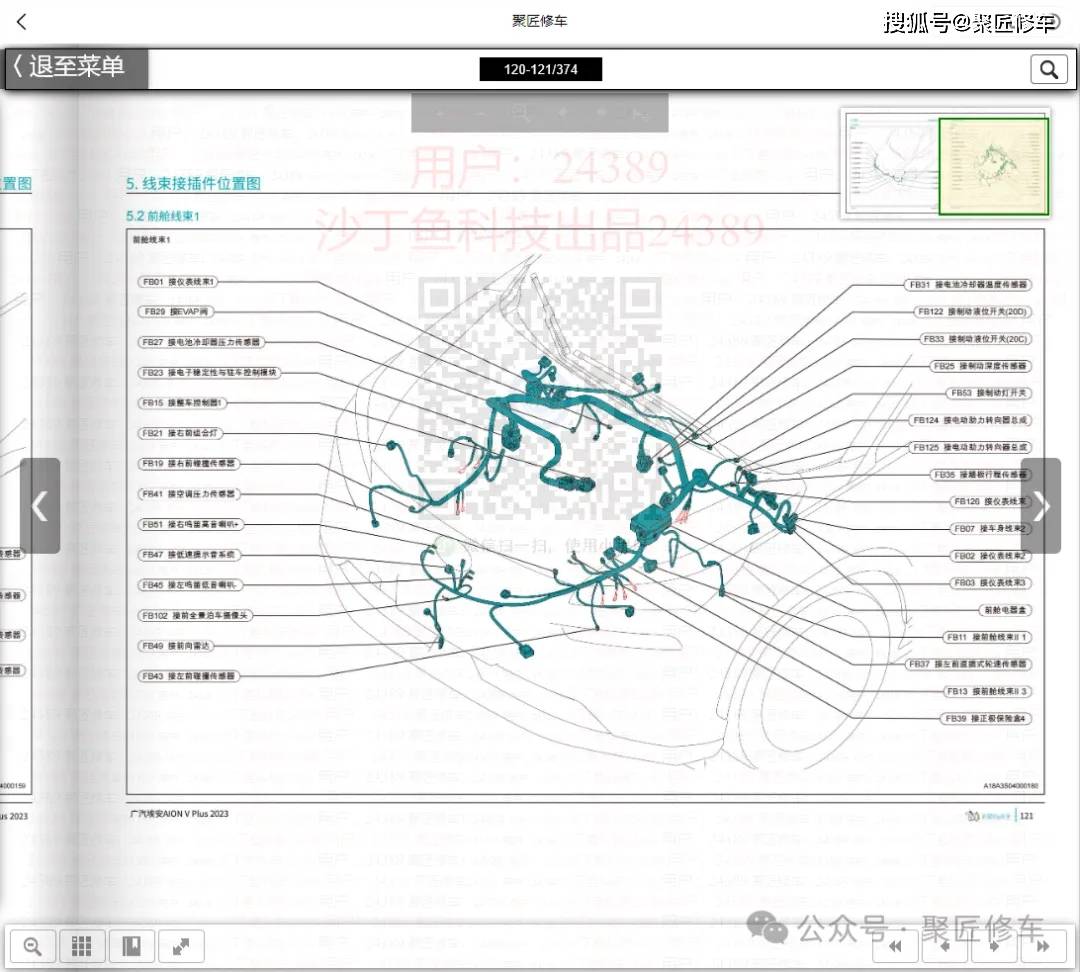Click the 退至菜单 return-to-menu button

tap(76, 68)
